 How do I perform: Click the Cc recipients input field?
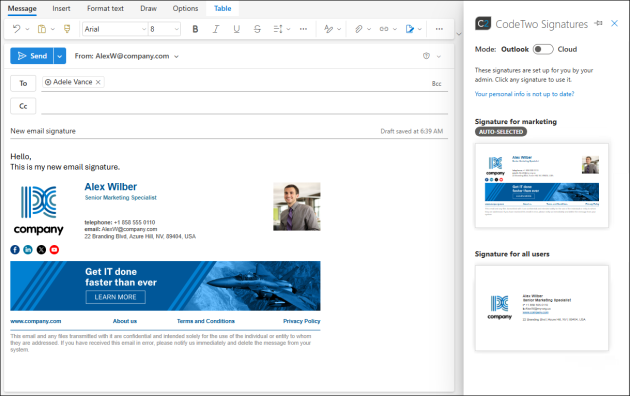coord(244,106)
